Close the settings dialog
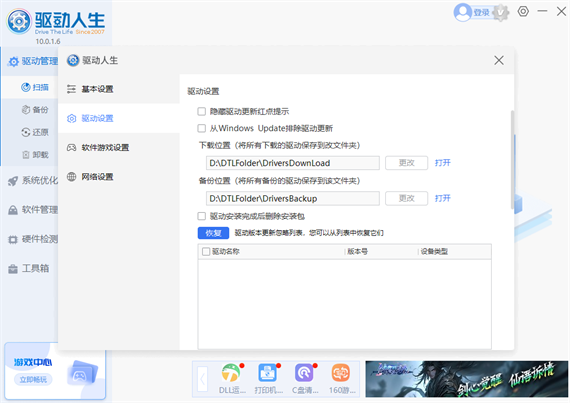This screenshot has width=570, height=403. coord(499,60)
